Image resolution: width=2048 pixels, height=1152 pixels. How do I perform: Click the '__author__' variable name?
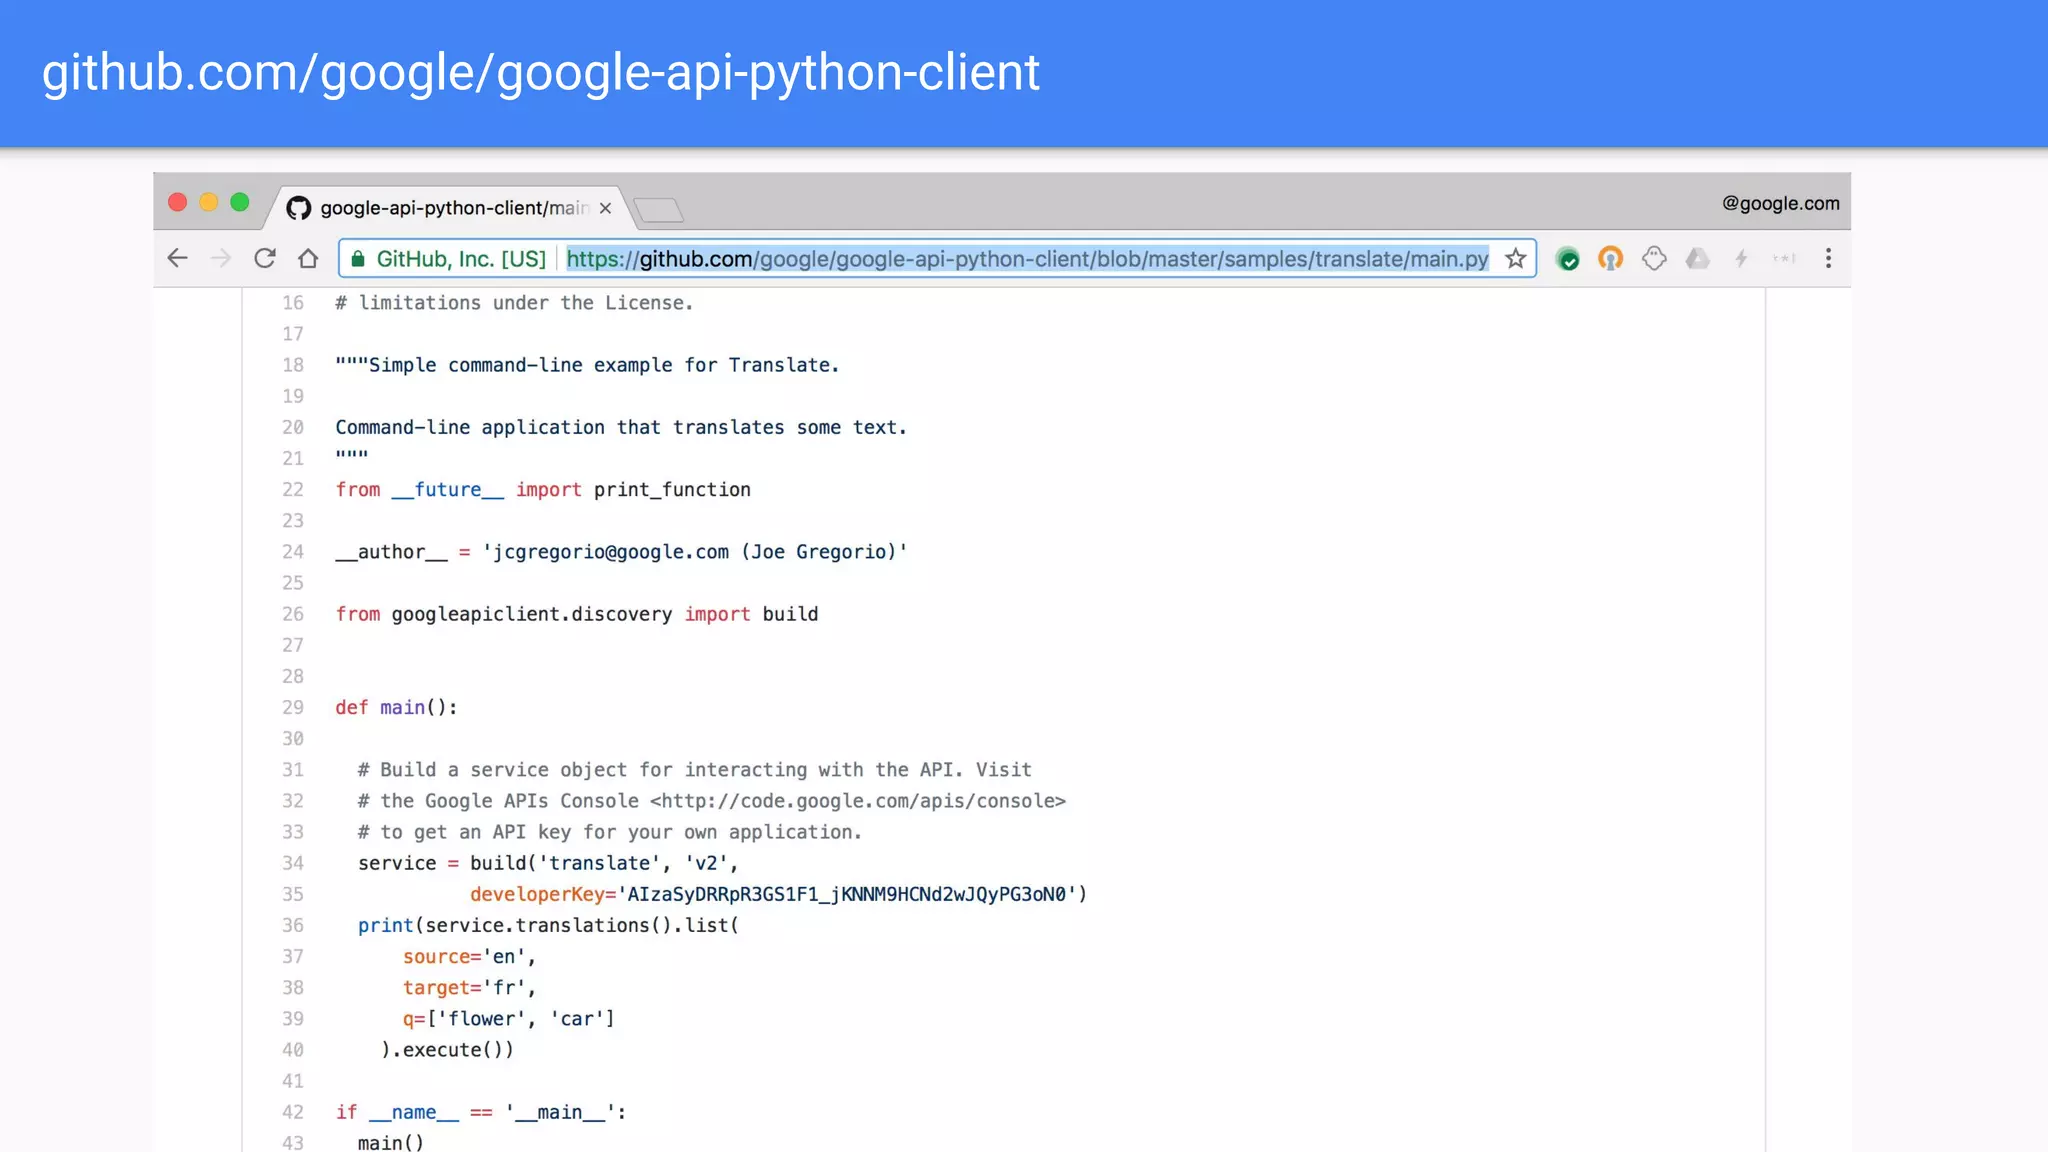(x=391, y=552)
